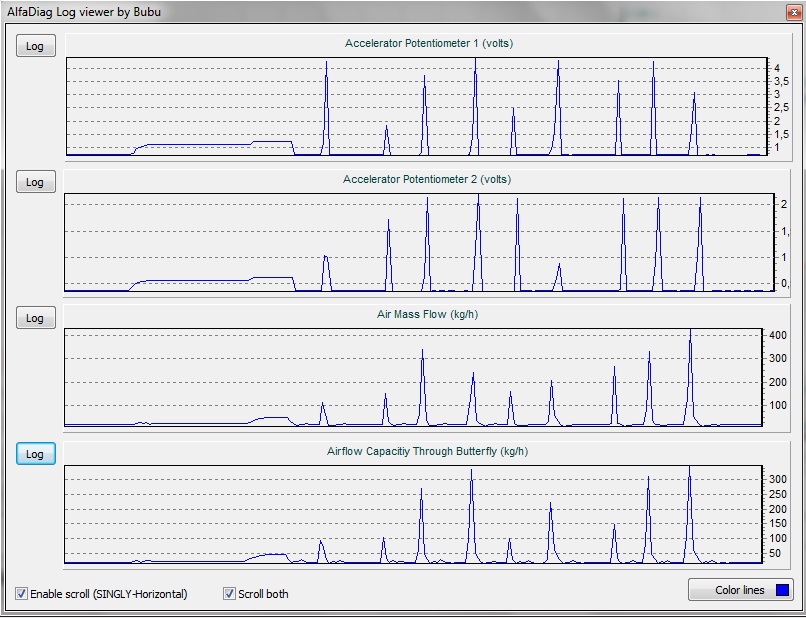Click the Air Mass Flow plot area
This screenshot has height=618, width=806.
tap(413, 377)
